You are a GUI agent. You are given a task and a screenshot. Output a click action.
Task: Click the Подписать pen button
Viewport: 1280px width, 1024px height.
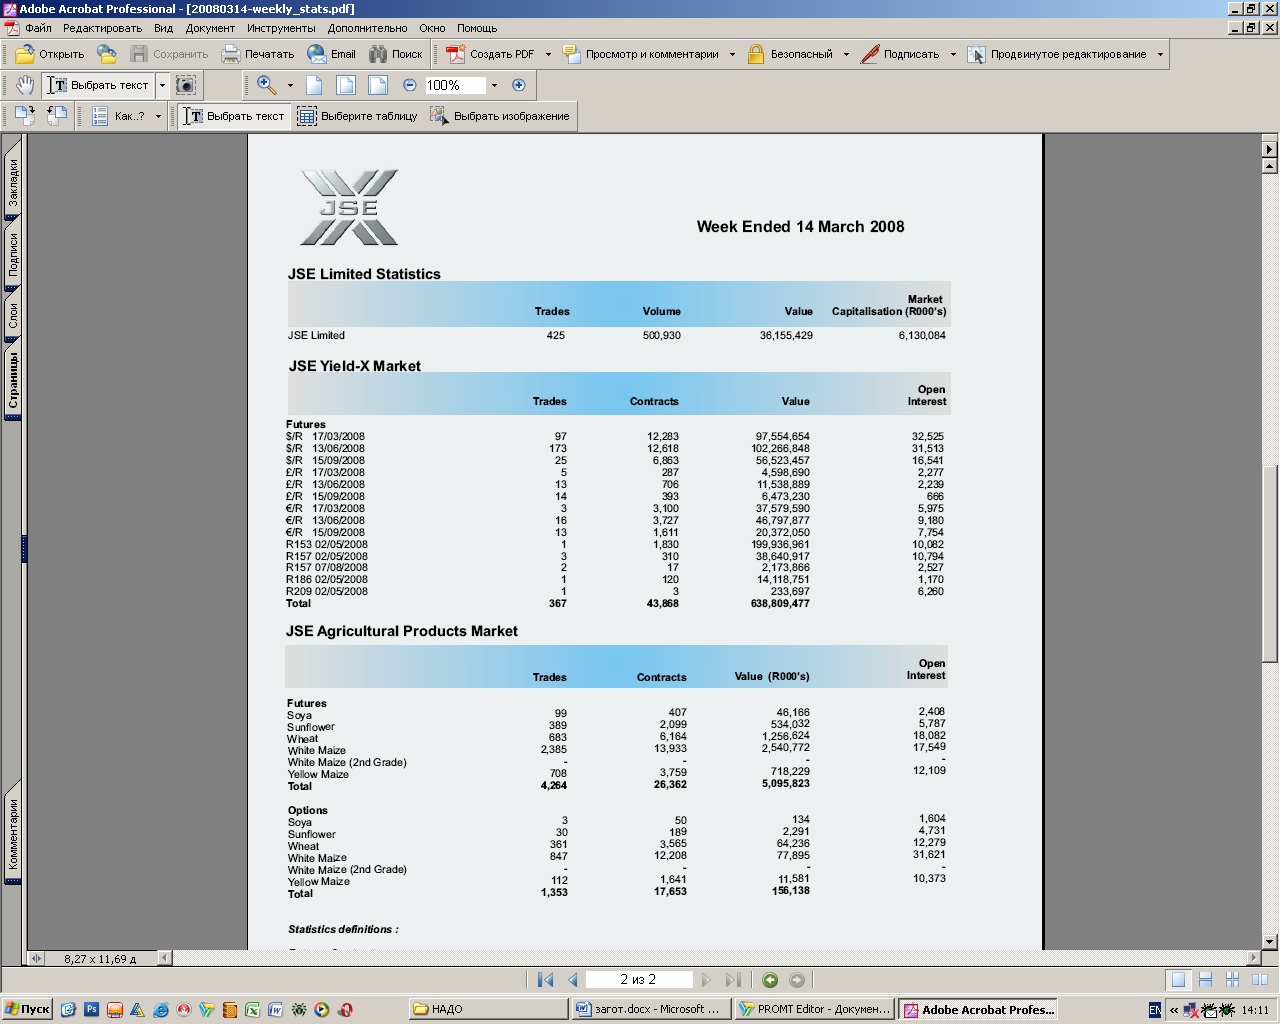pos(900,54)
